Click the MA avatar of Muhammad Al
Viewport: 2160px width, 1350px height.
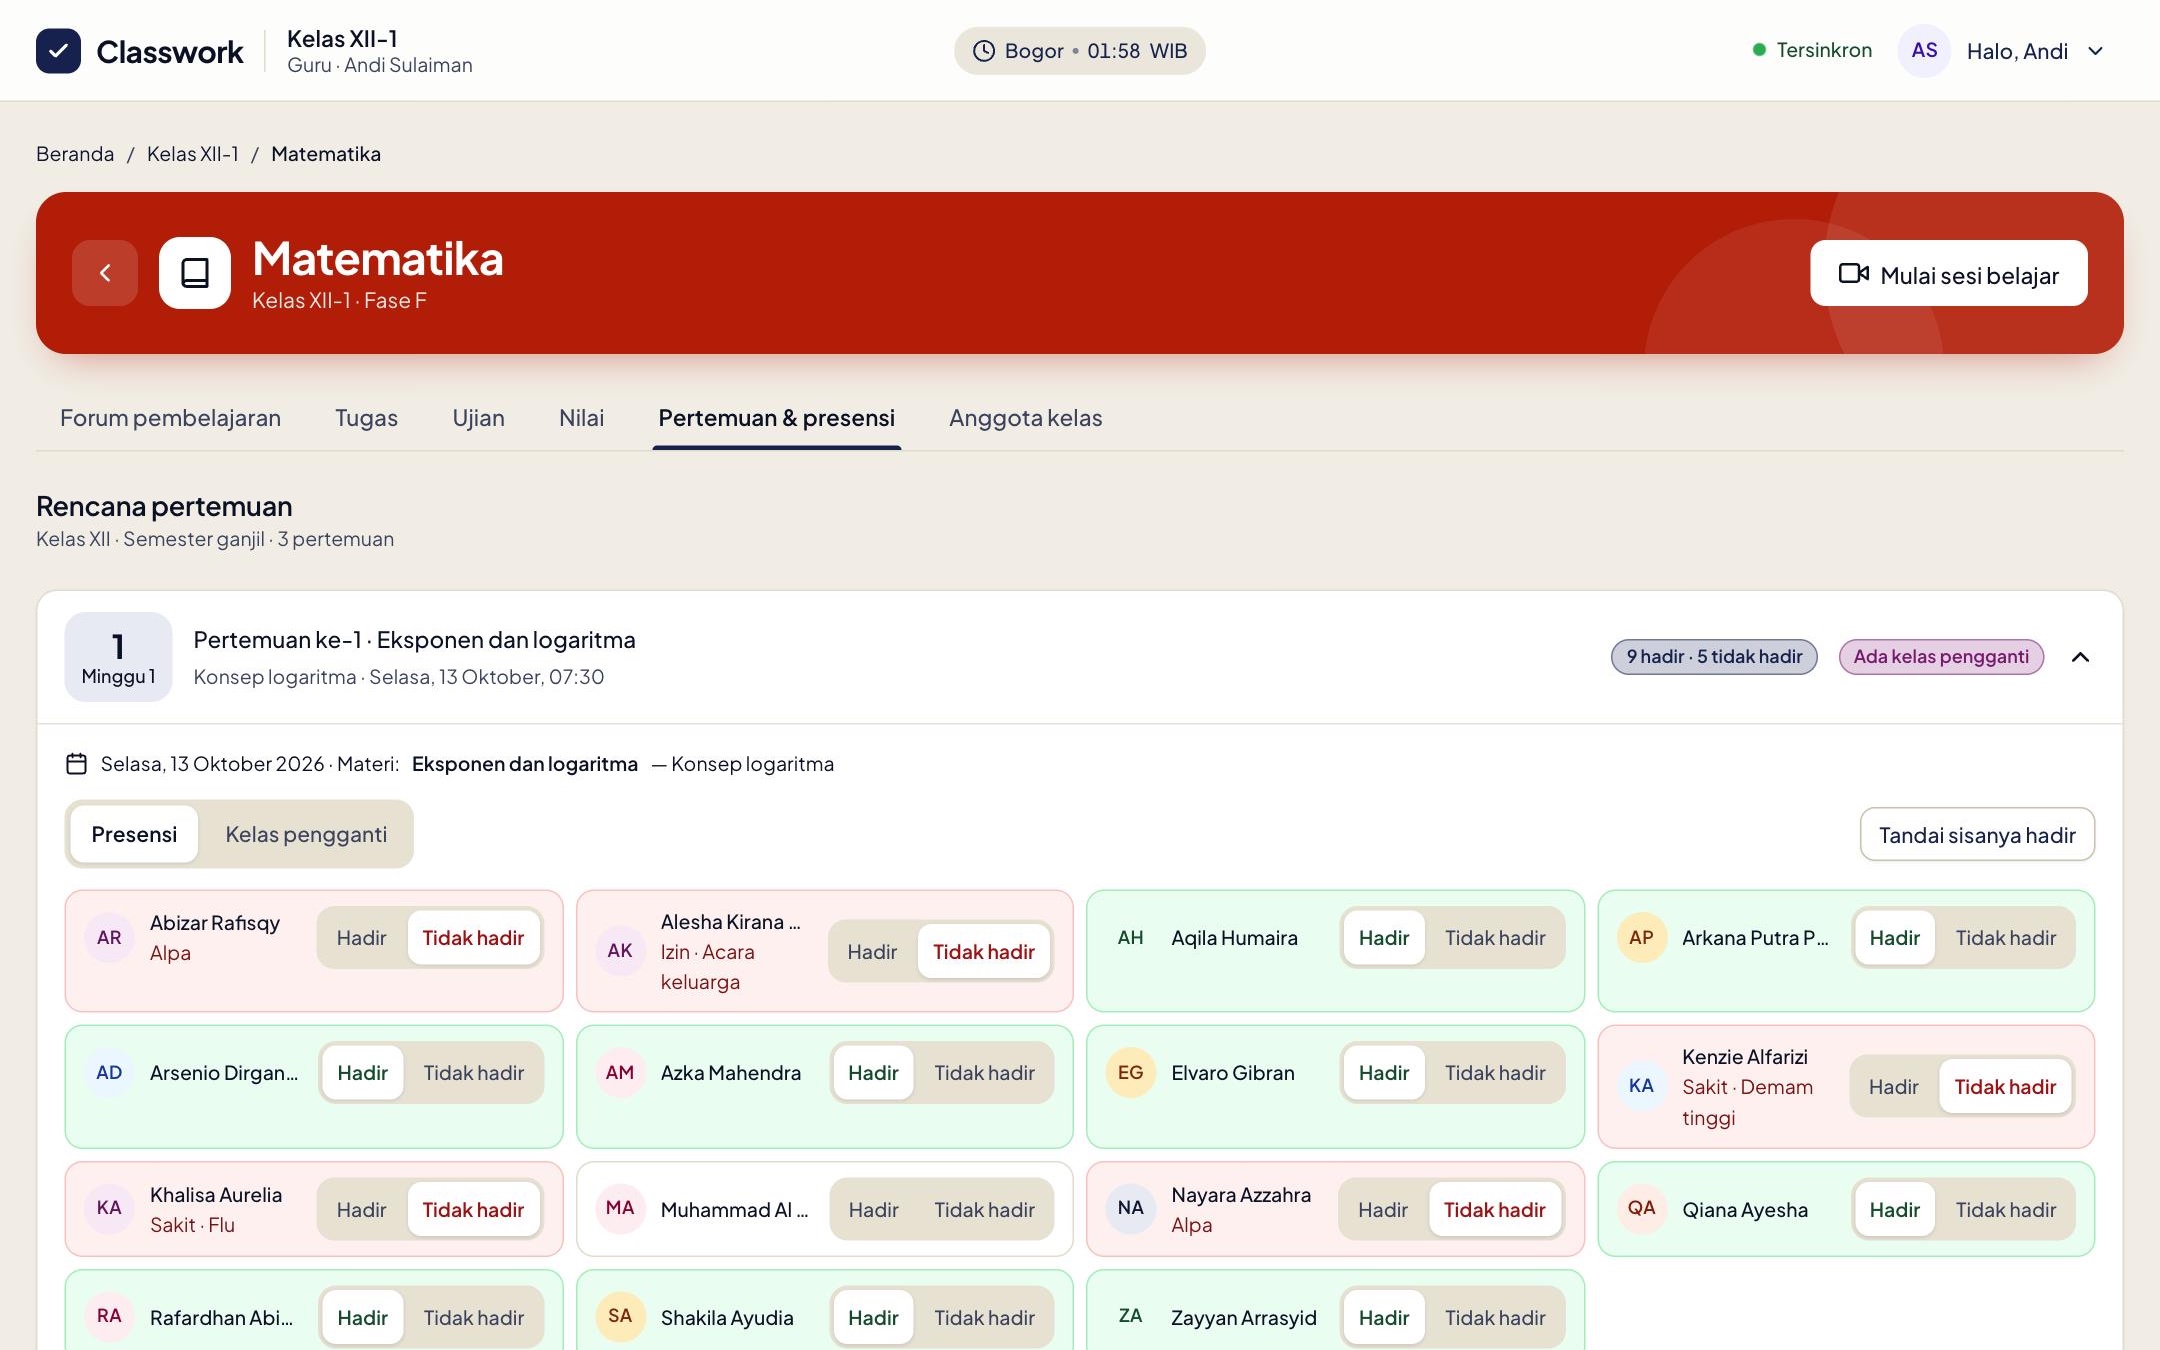click(620, 1208)
